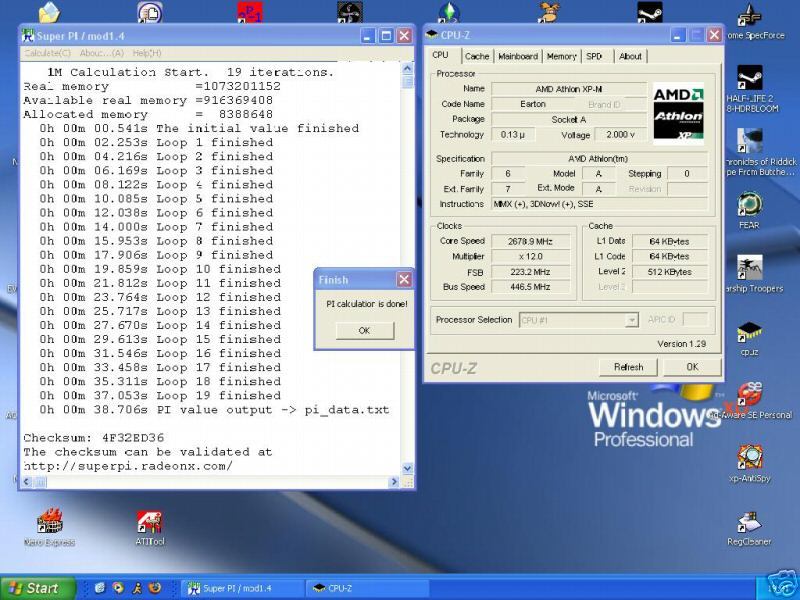Click the Voltage value 2.000 v
The image size is (800, 600).
621,135
